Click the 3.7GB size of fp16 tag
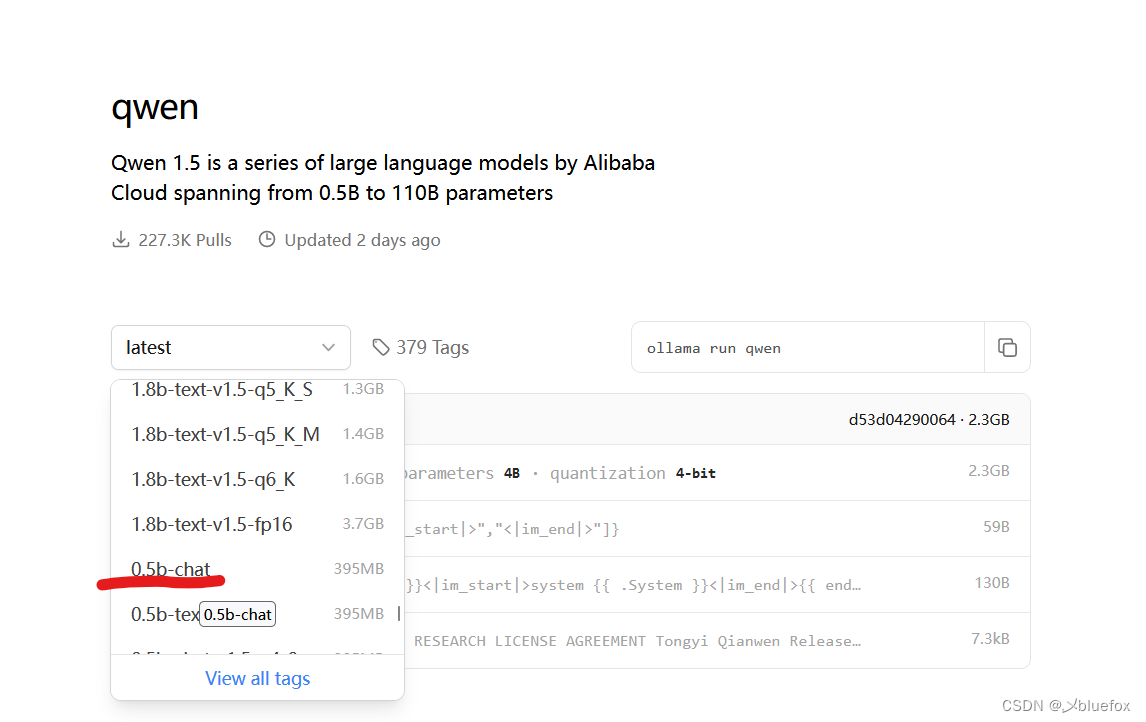Screen dimensions: 1146x722 coord(363,524)
